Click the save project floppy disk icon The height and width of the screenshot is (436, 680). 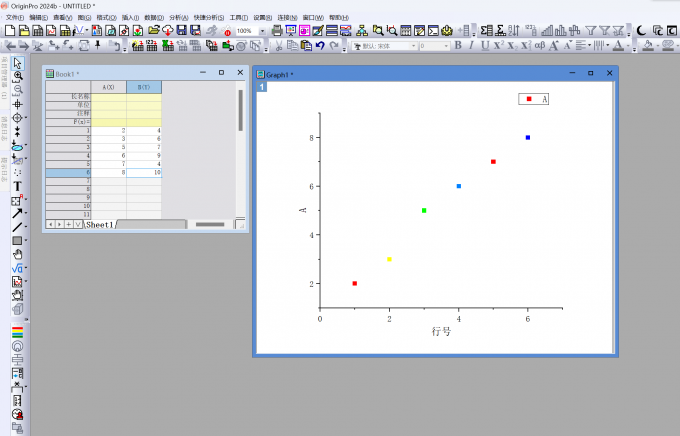point(181,30)
